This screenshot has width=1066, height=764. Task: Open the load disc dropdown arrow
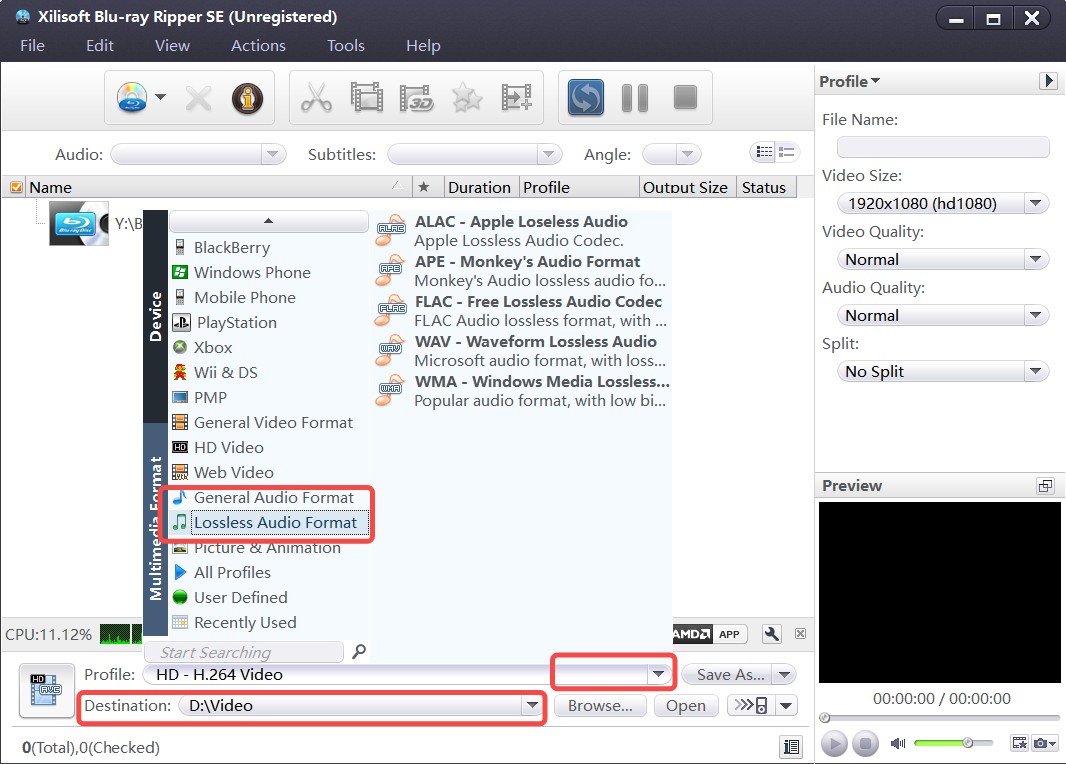160,97
